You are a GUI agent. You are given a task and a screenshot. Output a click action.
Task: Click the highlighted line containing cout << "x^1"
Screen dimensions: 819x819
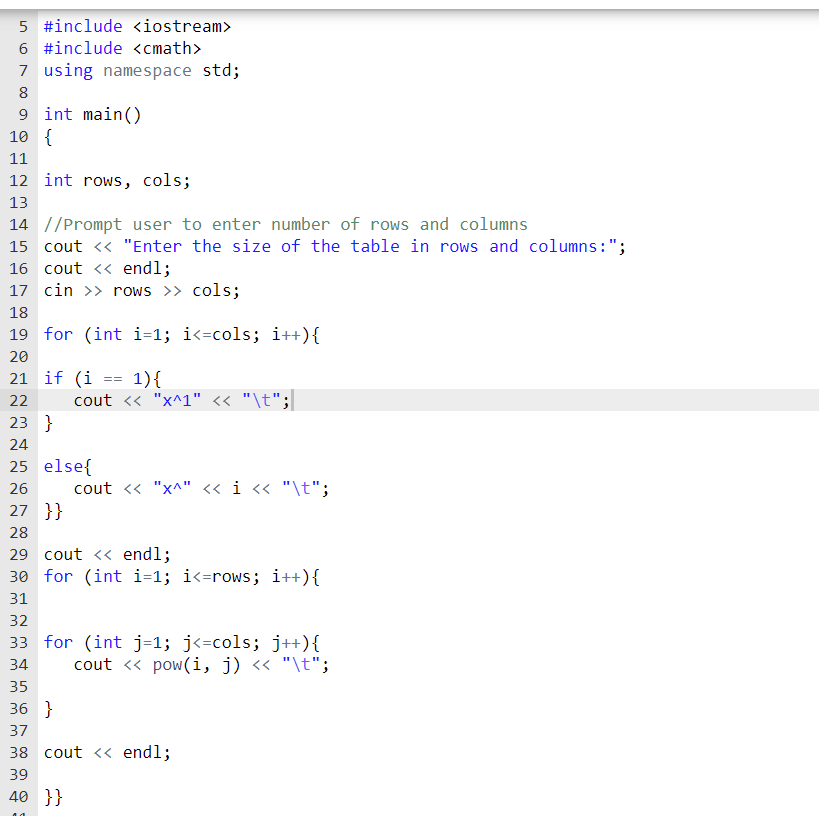tap(180, 400)
